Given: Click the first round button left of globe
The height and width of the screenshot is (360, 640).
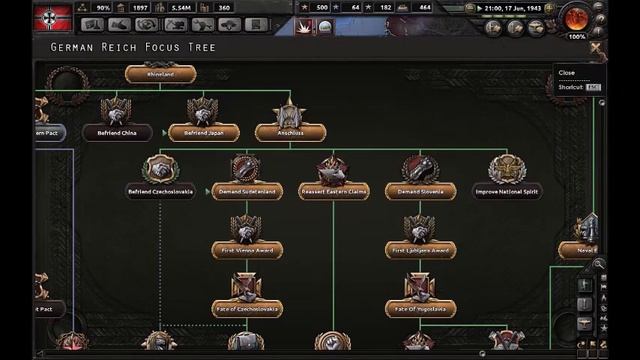Looking at the screenshot, I should [x=493, y=28].
